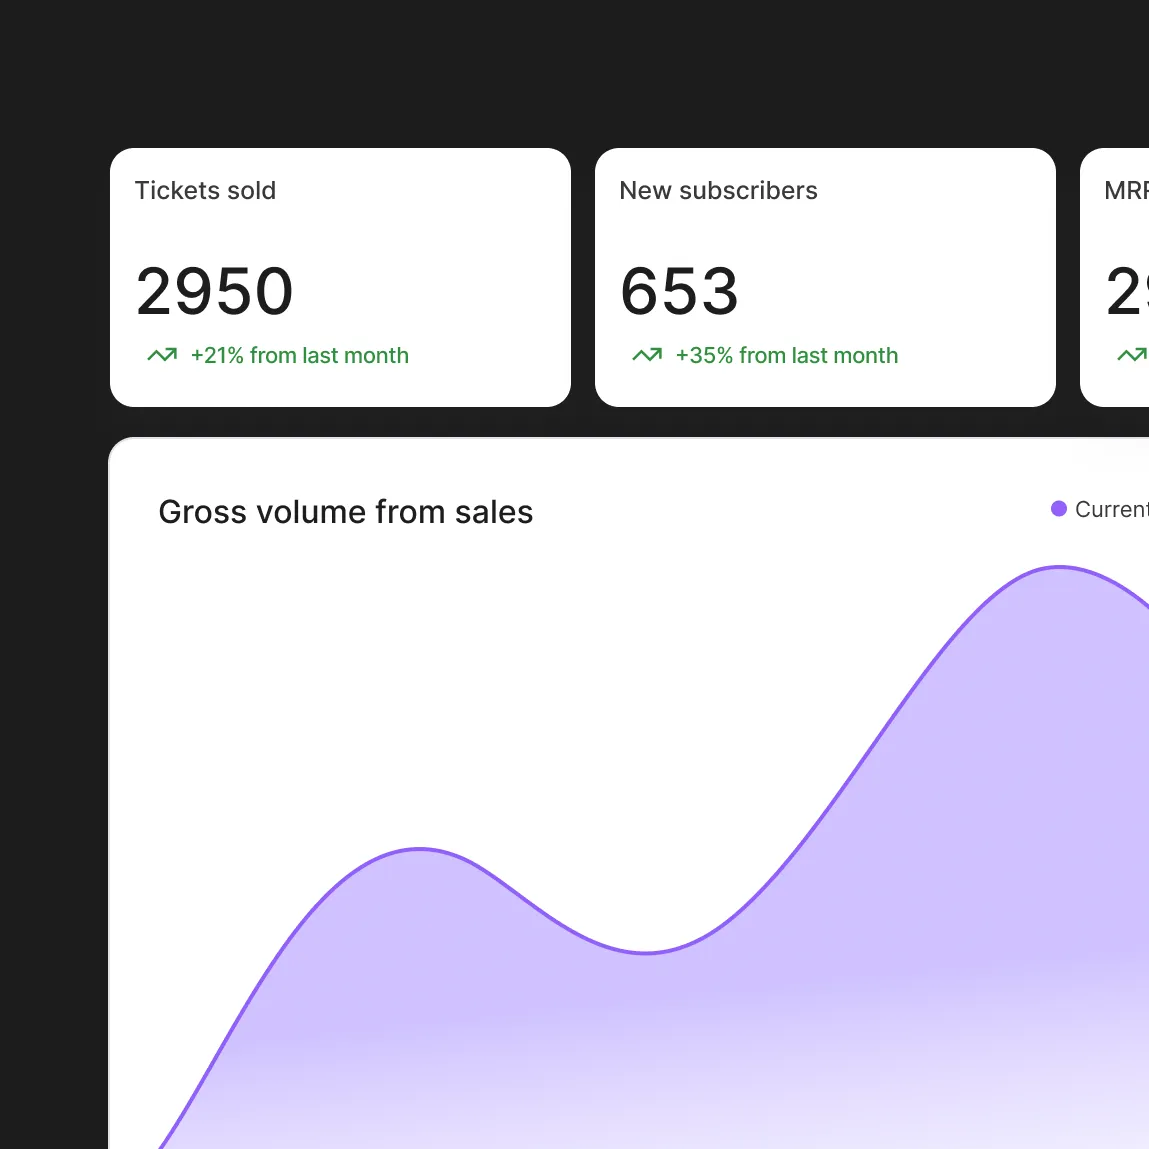Image resolution: width=1149 pixels, height=1149 pixels.
Task: Click the +35% from last month link
Action: [786, 355]
